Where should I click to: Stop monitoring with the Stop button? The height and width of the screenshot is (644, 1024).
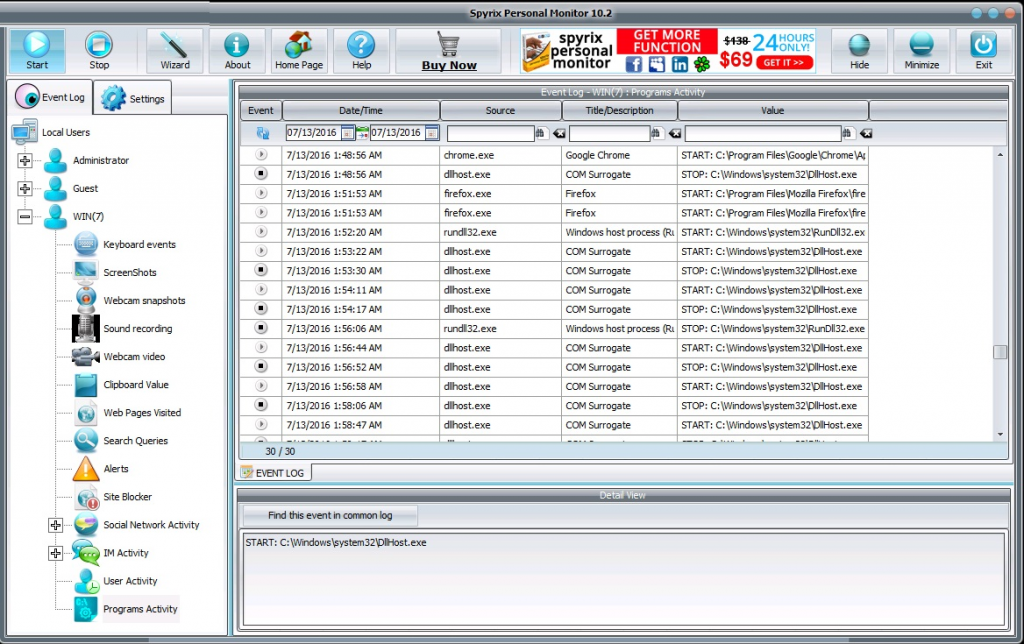tap(99, 50)
